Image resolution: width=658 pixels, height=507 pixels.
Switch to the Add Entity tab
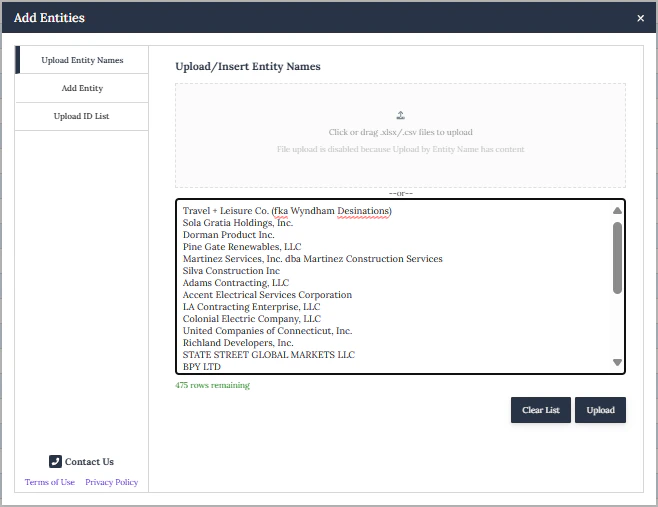[x=82, y=88]
